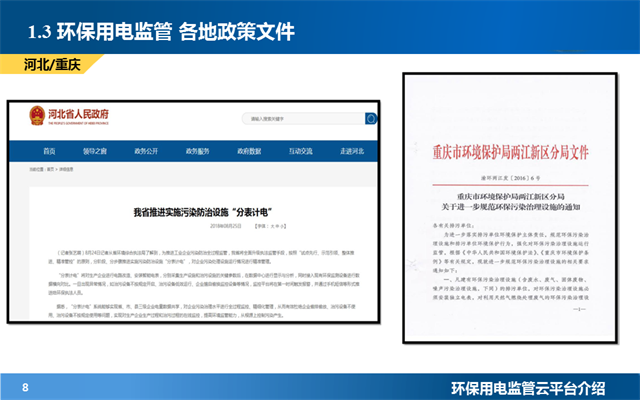Open the 领导之窗 navigation item
The width and height of the screenshot is (640, 400).
[x=95, y=151]
